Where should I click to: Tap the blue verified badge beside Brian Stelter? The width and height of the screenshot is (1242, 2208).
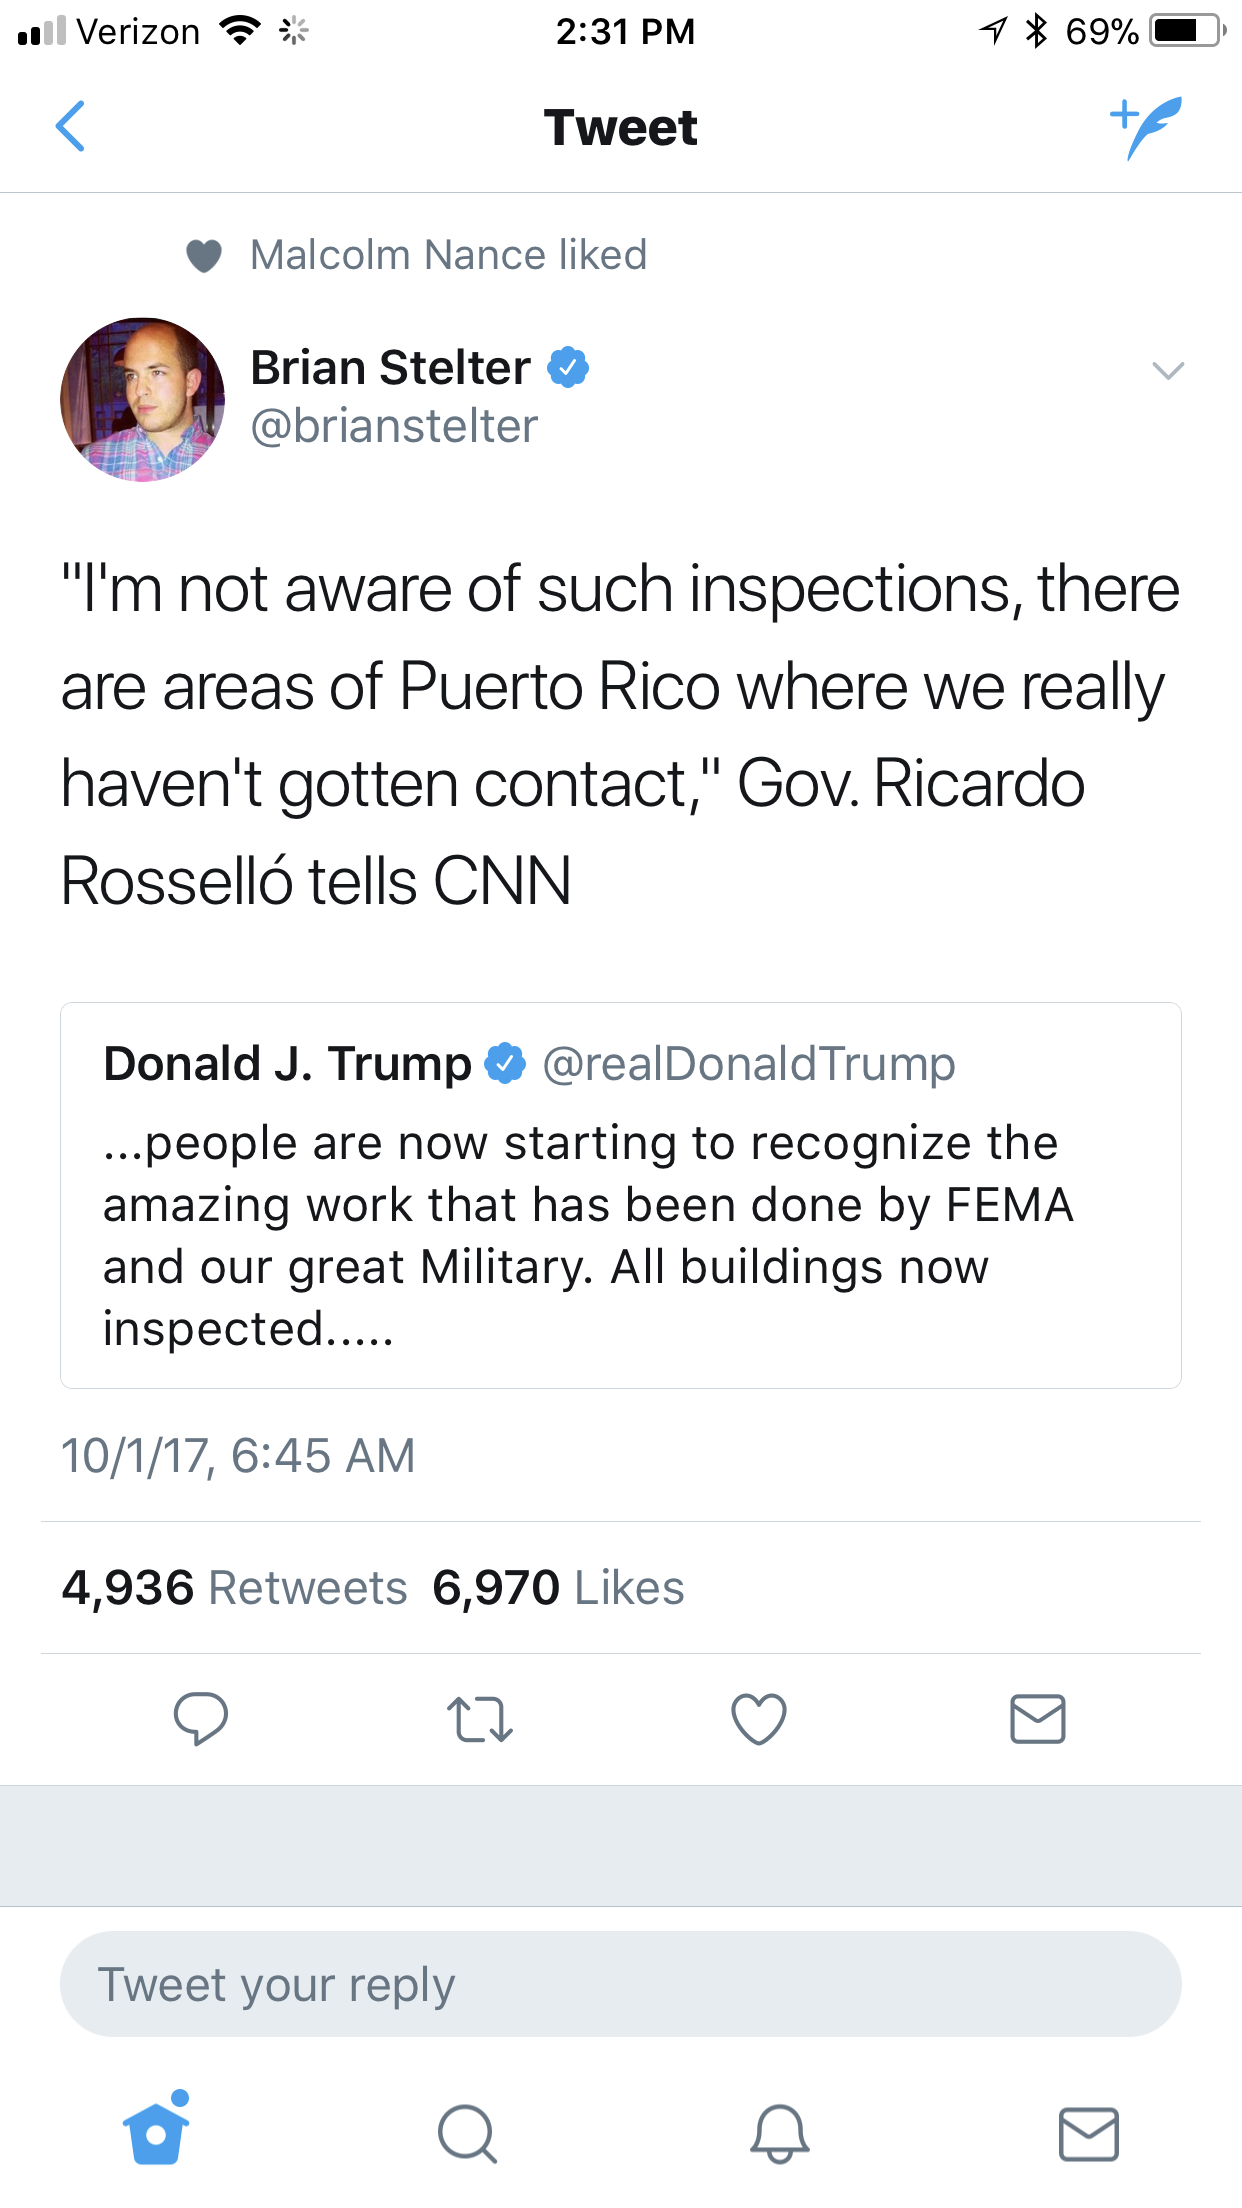pyautogui.click(x=568, y=368)
